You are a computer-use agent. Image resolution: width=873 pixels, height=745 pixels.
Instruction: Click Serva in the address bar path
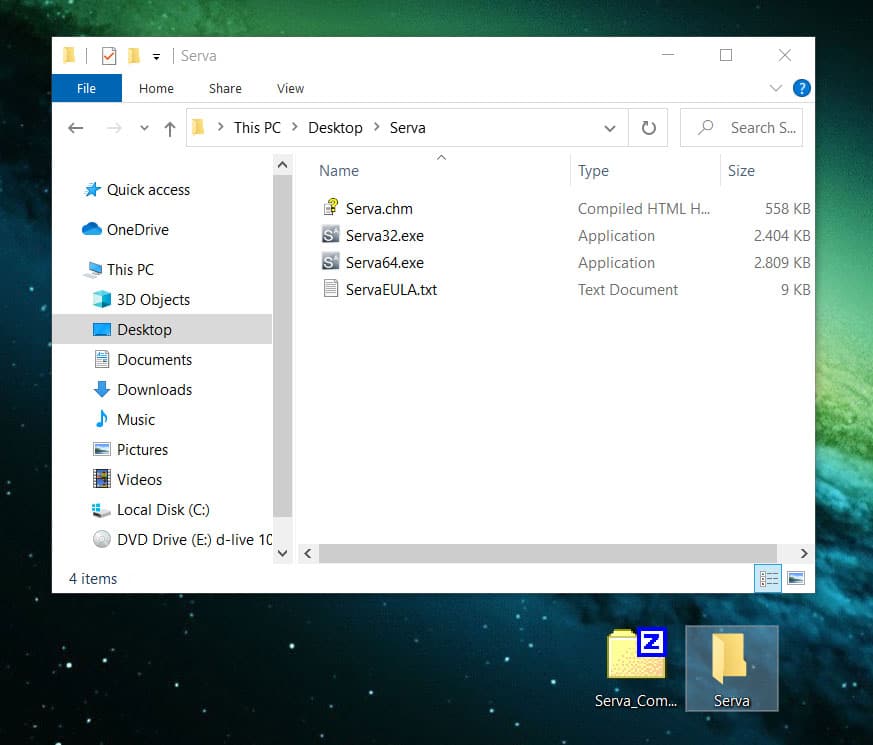408,128
